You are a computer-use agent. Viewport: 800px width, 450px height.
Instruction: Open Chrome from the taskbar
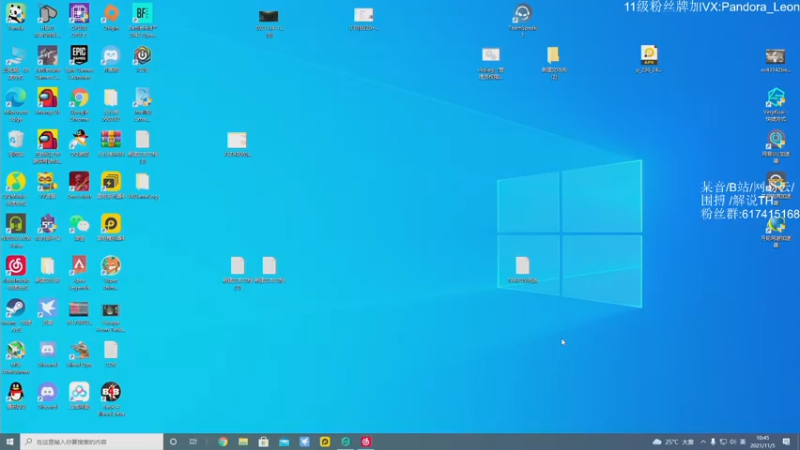[223, 442]
